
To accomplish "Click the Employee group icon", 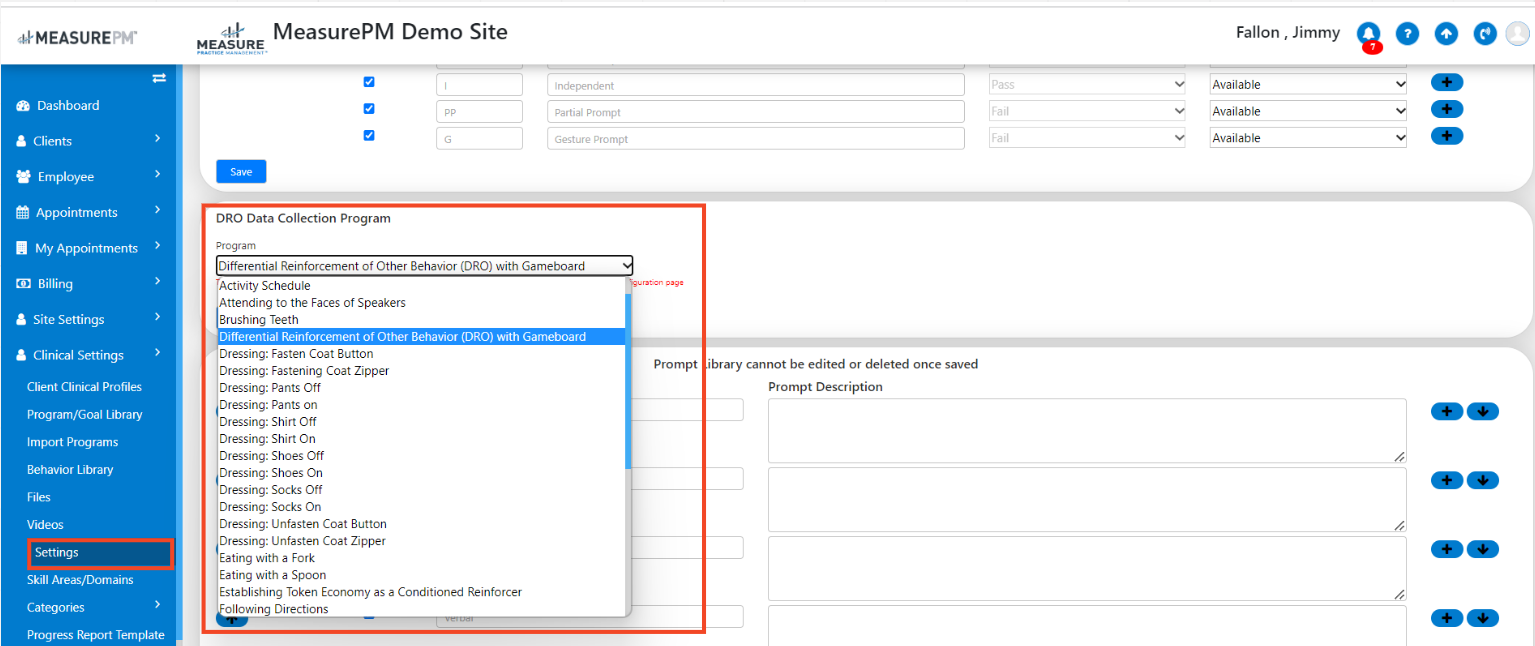I will (23, 177).
